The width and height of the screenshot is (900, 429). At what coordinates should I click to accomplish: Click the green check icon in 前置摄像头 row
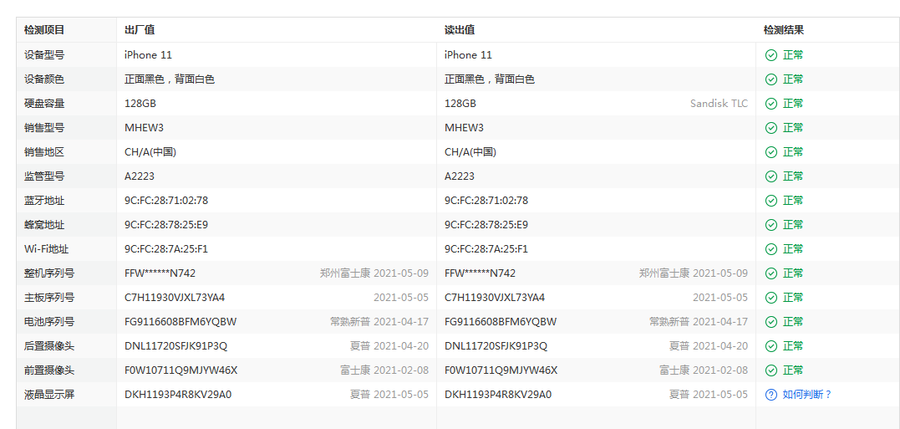771,370
